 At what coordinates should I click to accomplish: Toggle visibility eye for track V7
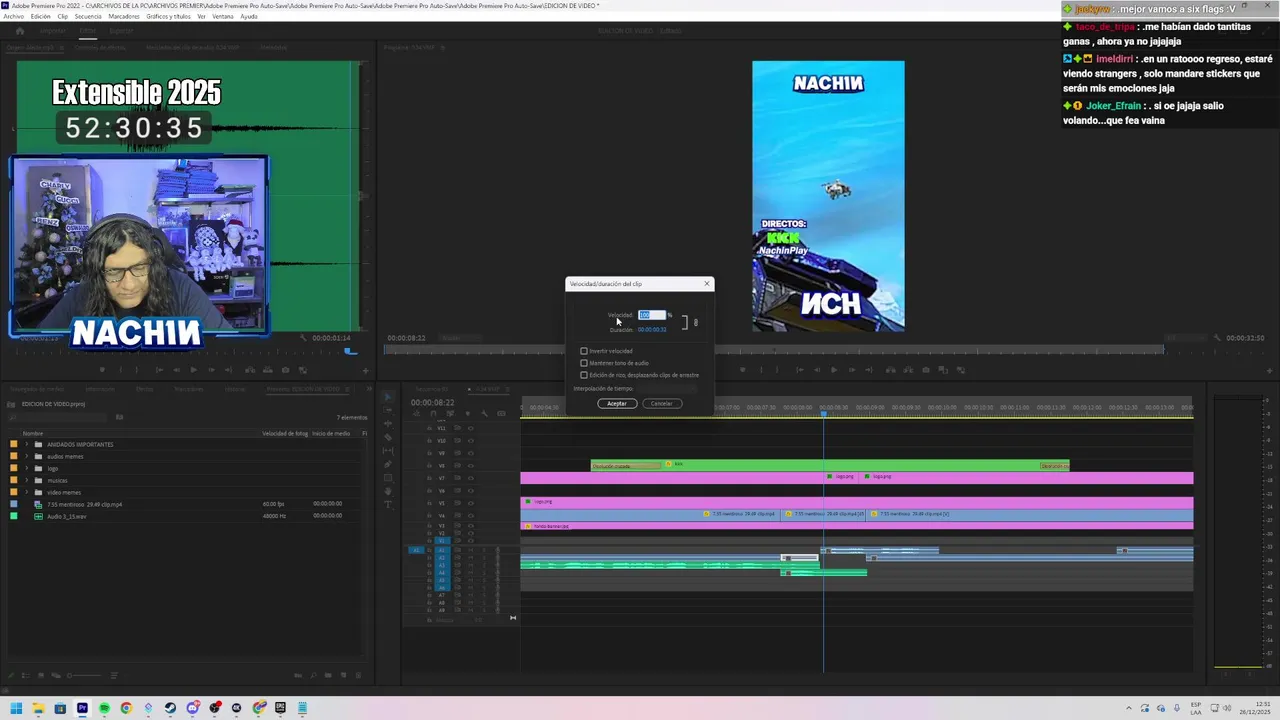[471, 478]
